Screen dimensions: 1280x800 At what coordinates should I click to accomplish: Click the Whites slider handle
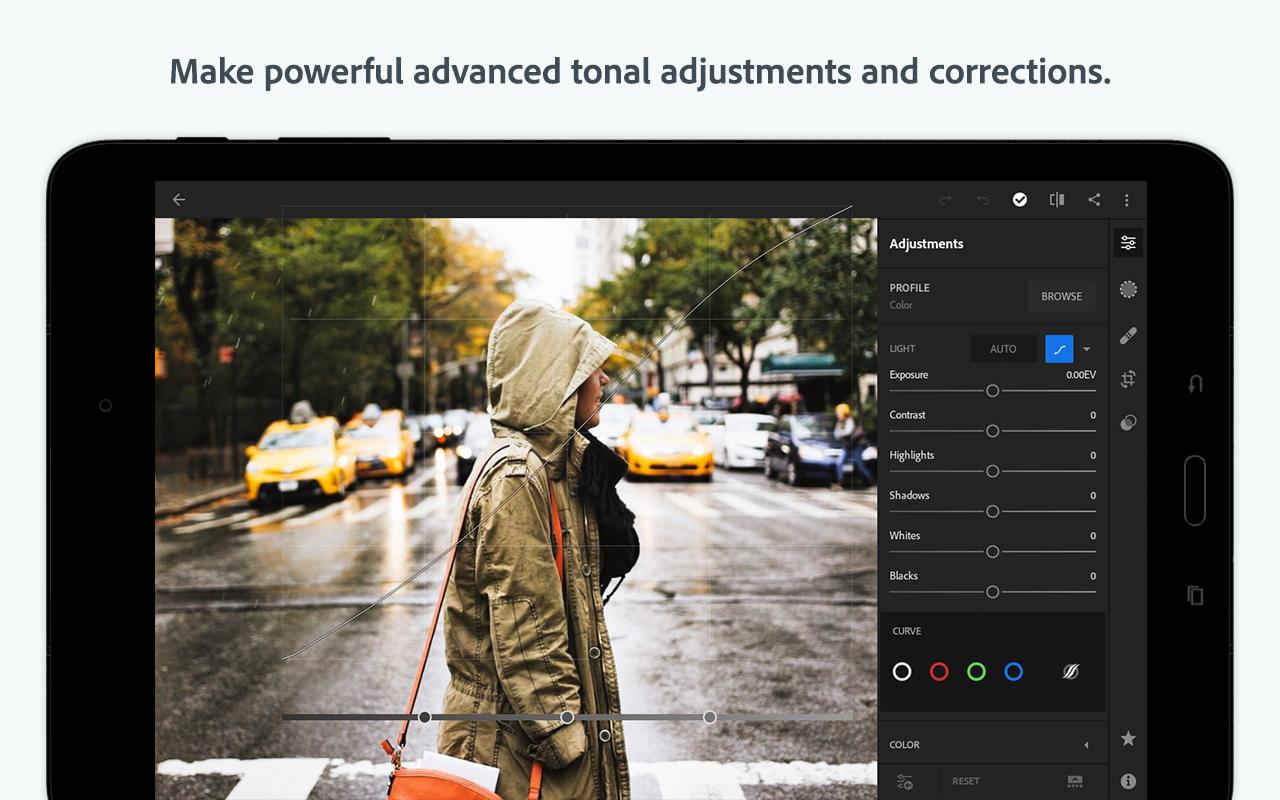(x=993, y=551)
